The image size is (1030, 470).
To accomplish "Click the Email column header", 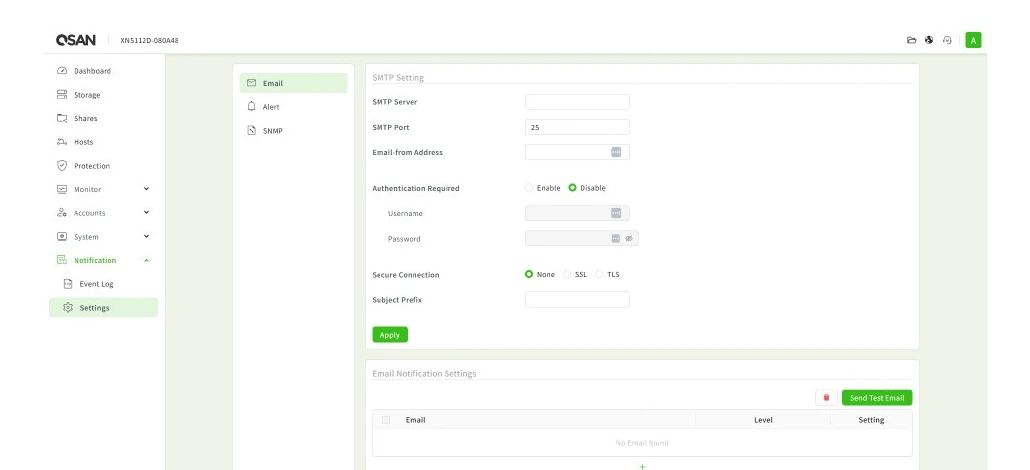I will (x=415, y=420).
